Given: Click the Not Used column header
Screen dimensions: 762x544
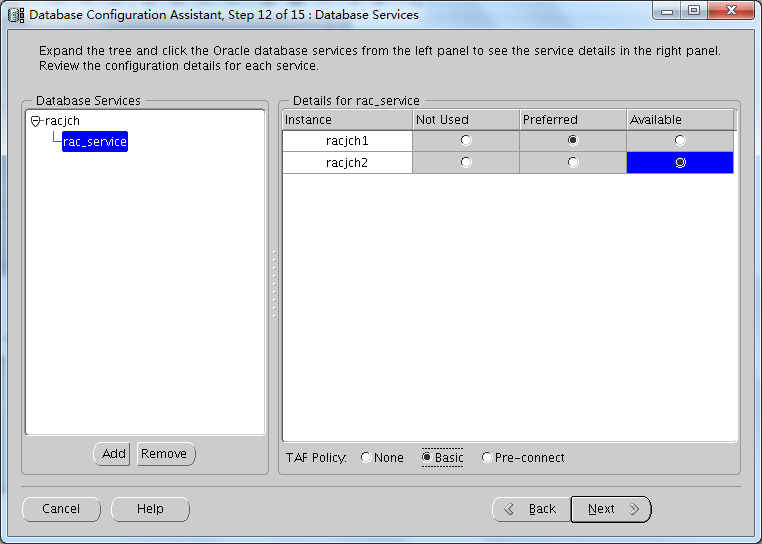Looking at the screenshot, I should tap(466, 120).
